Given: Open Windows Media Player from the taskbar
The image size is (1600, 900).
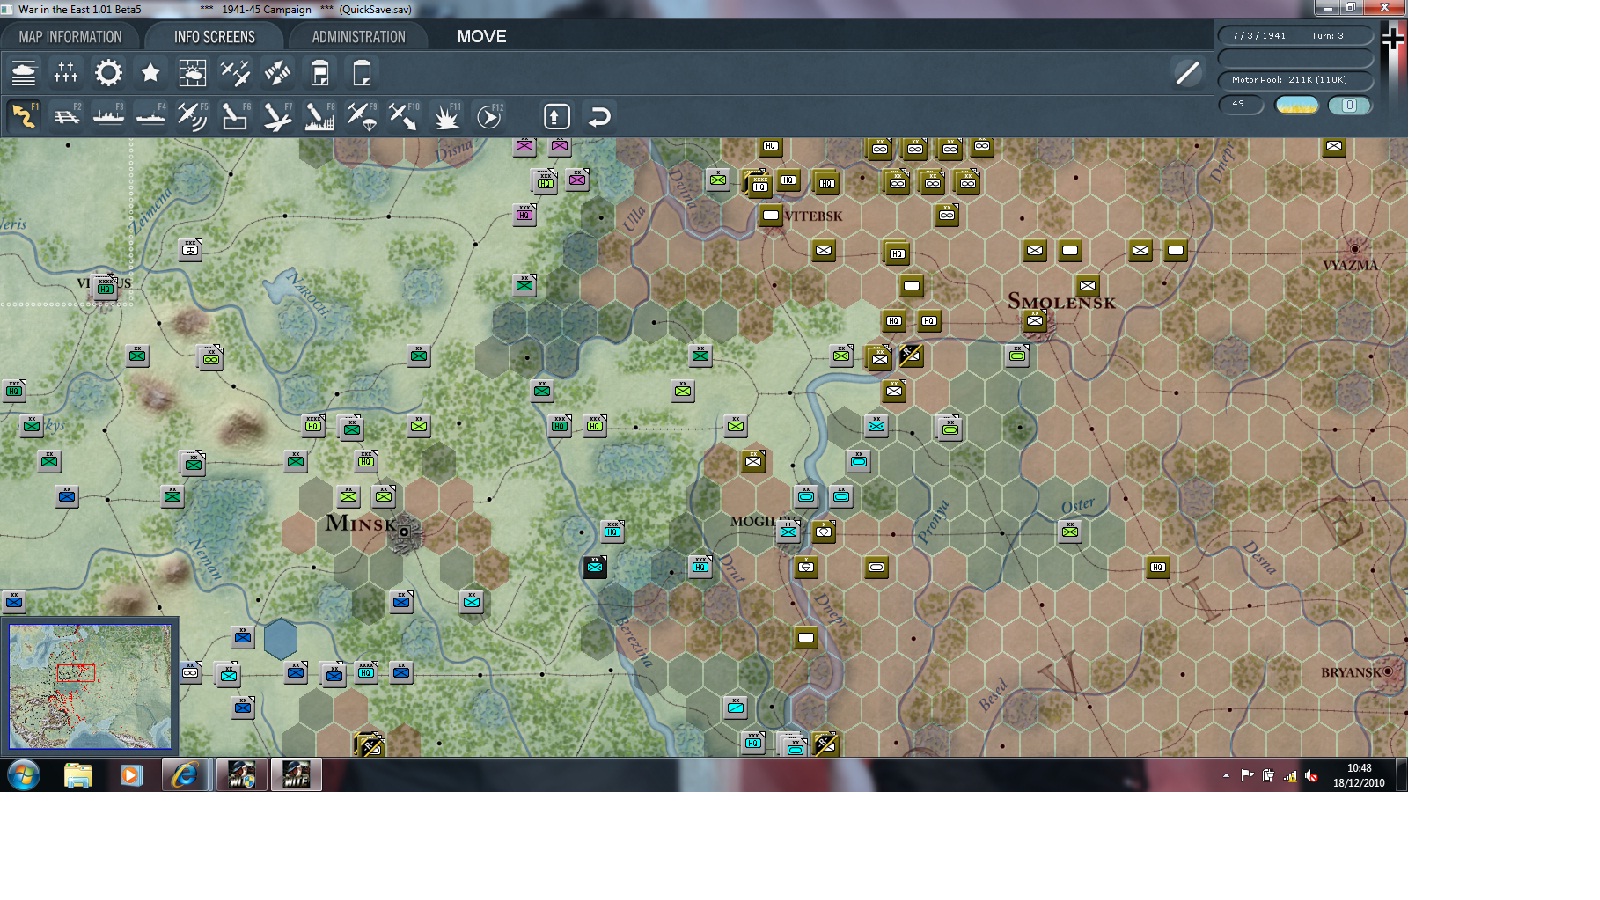Looking at the screenshot, I should [131, 775].
